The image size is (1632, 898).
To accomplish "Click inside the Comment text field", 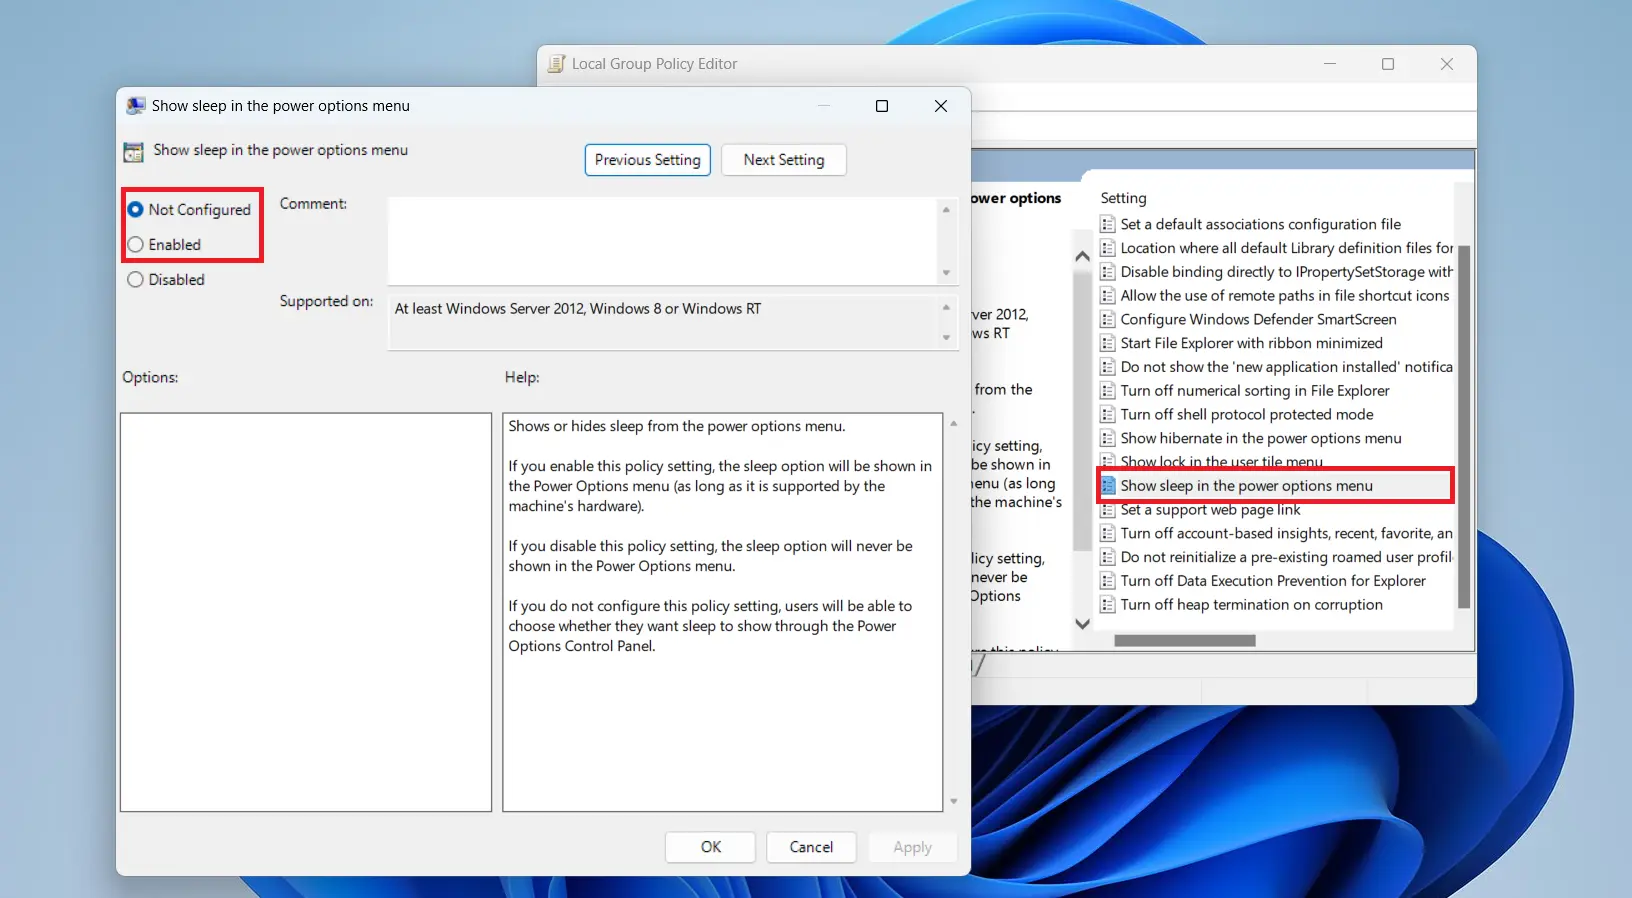I will tap(660, 240).
